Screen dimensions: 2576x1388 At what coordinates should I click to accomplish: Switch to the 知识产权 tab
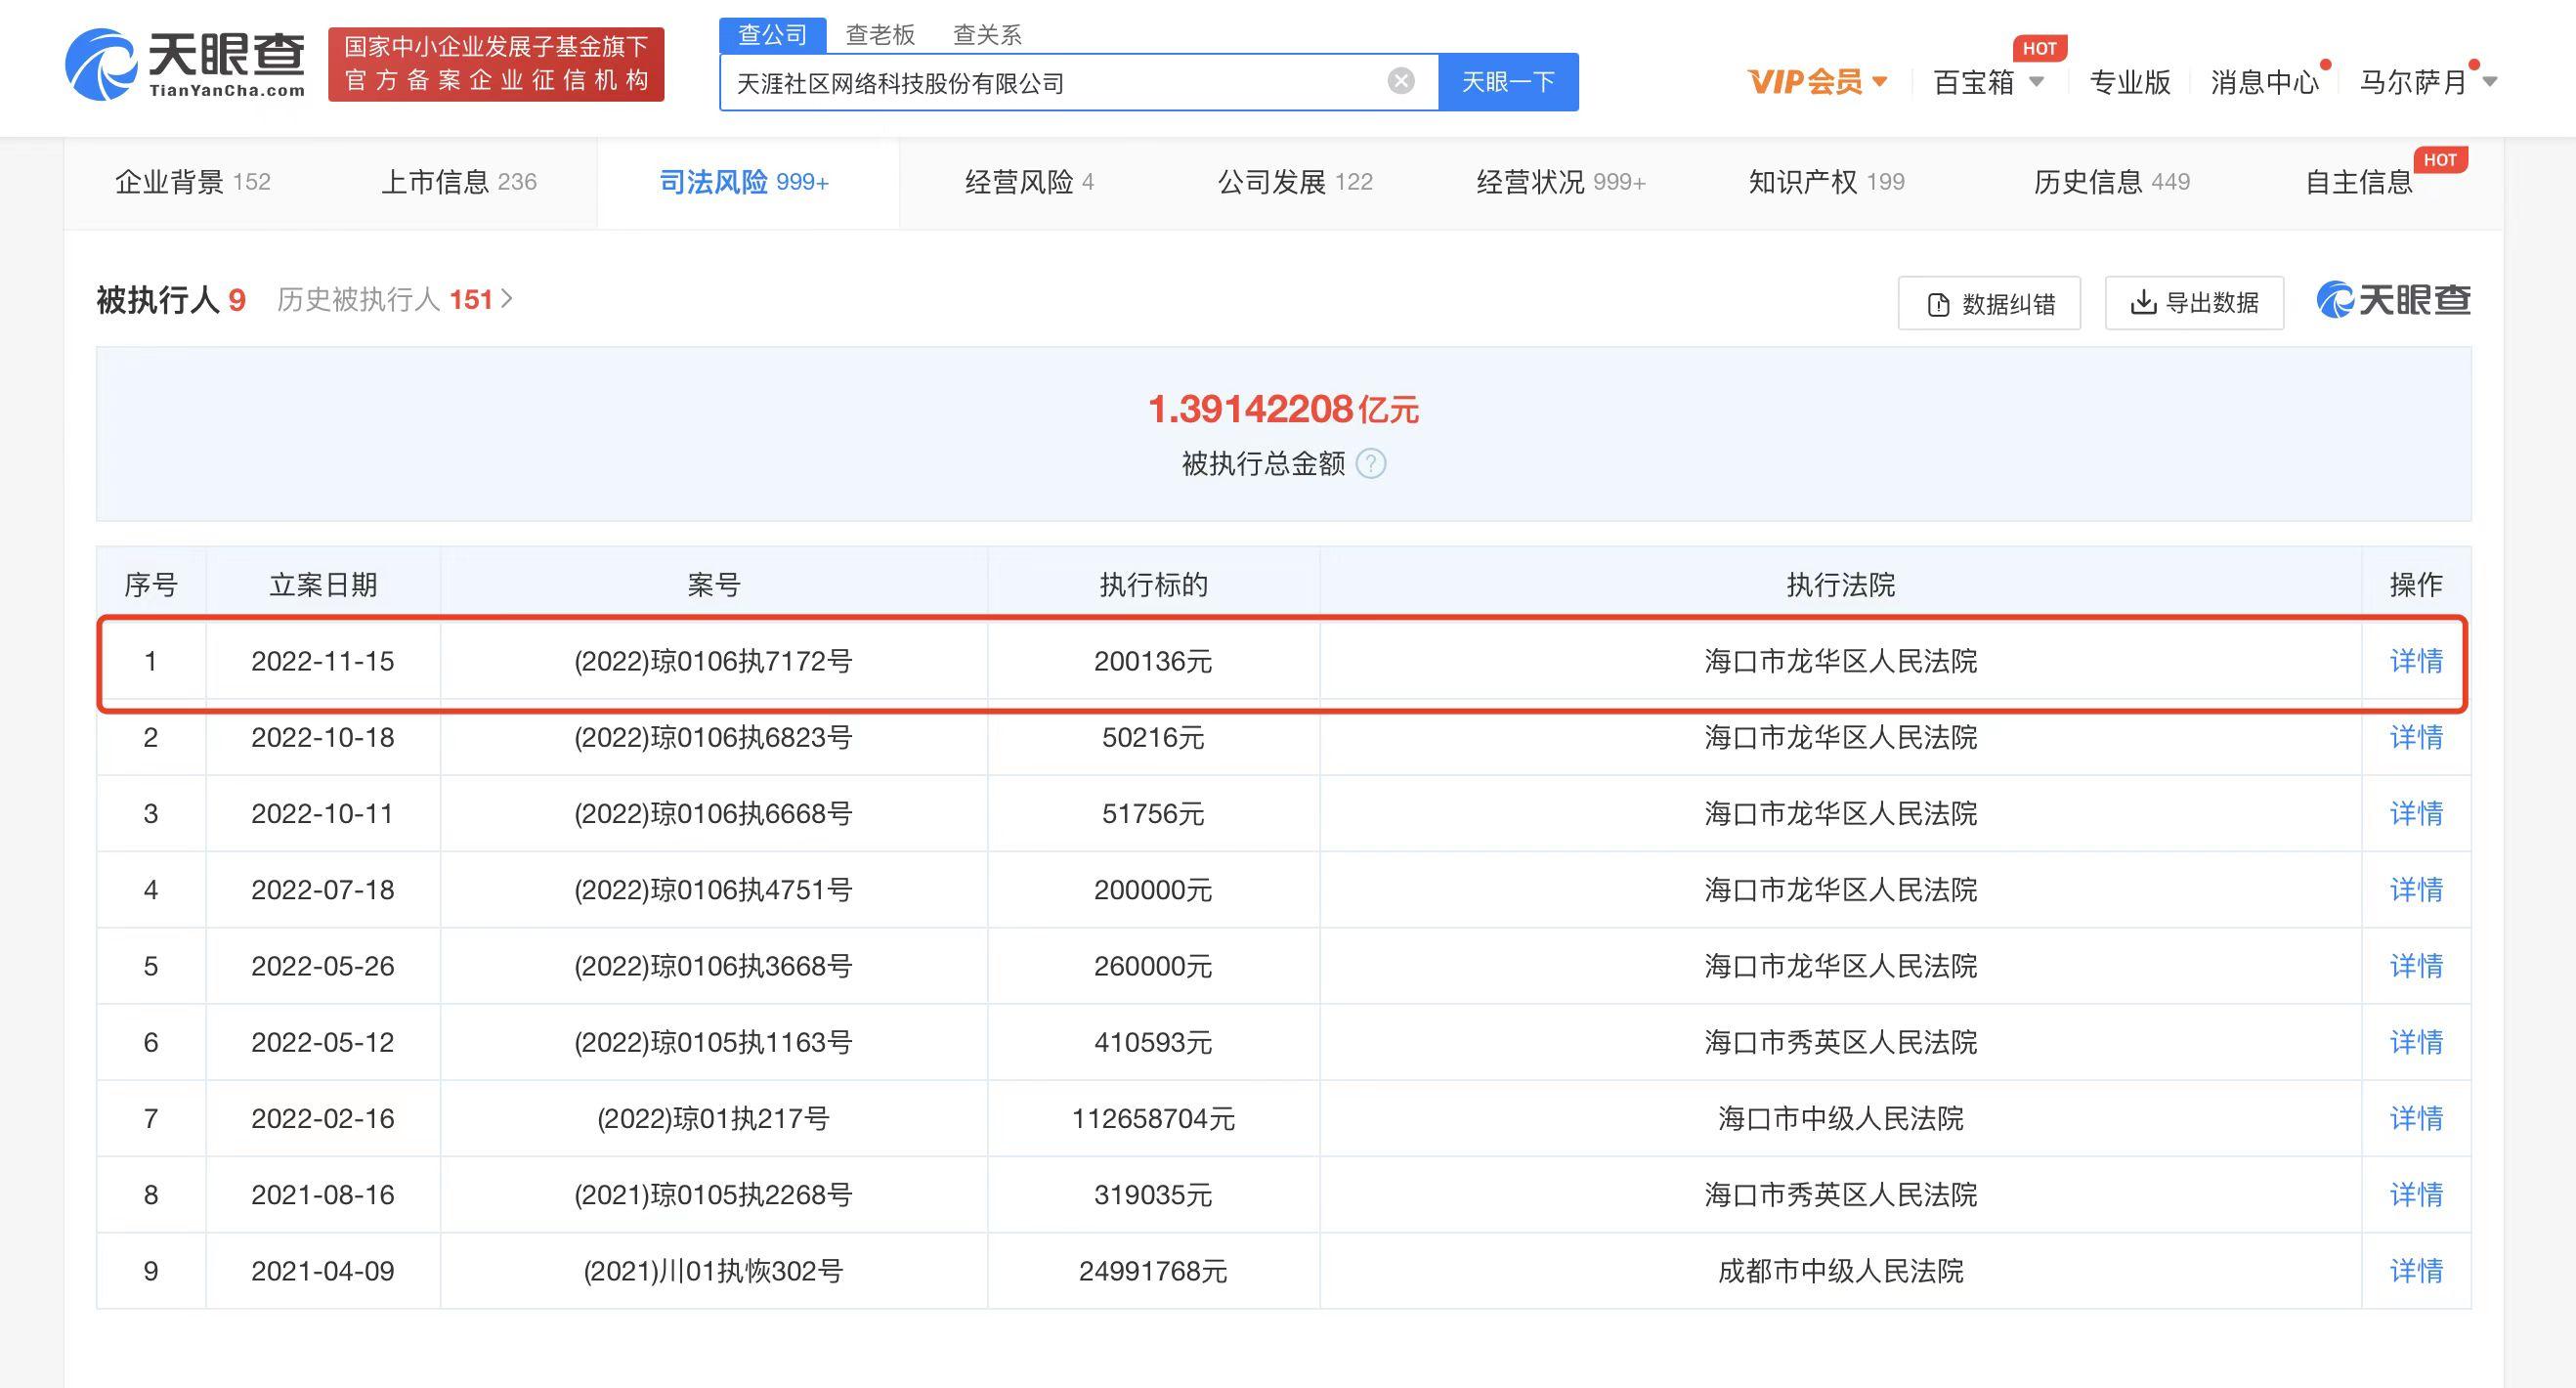(1826, 182)
